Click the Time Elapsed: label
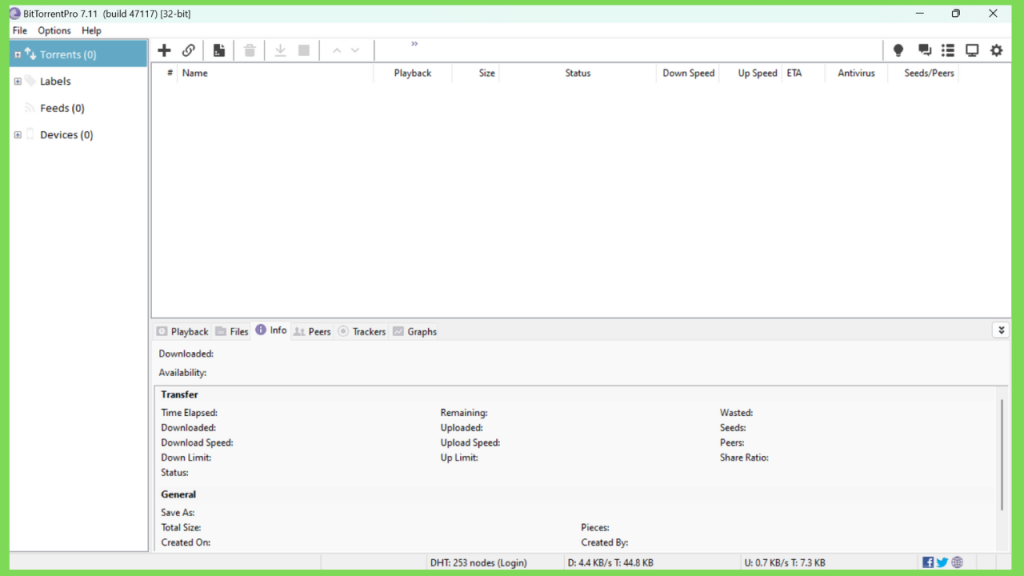This screenshot has height=576, width=1024. [189, 413]
